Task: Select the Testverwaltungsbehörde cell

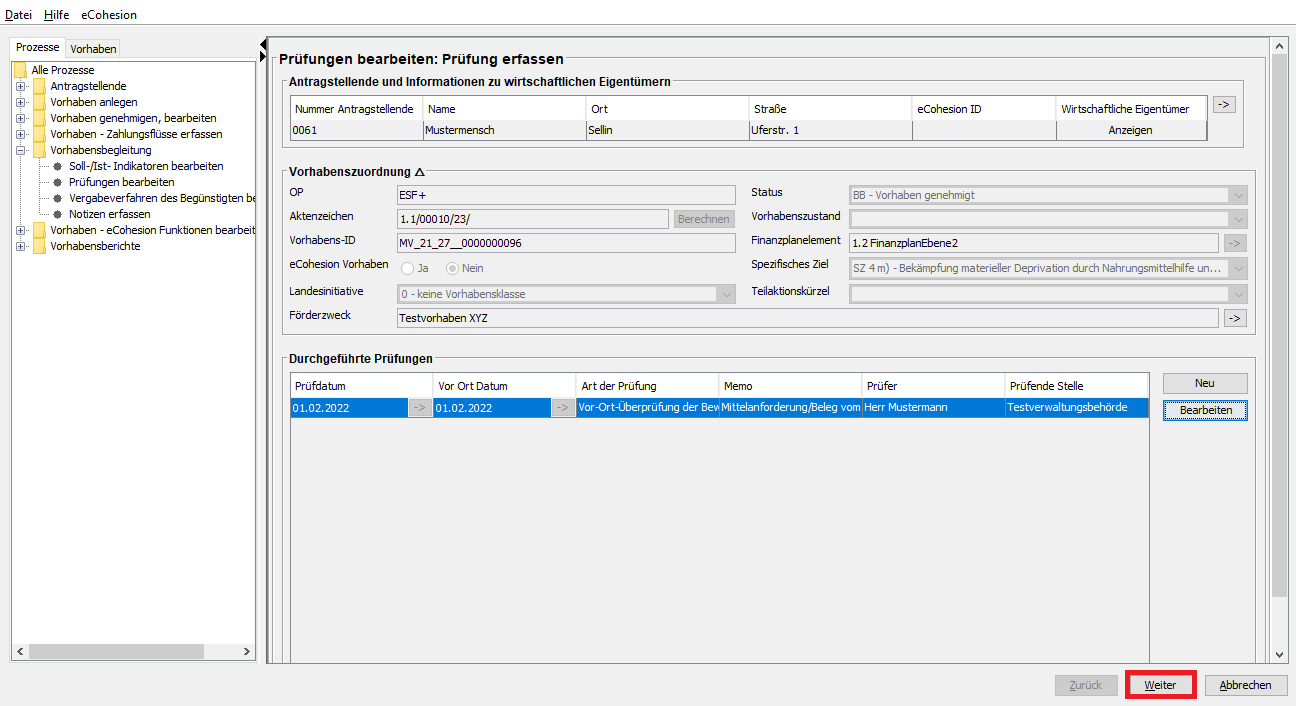Action: pos(1077,408)
